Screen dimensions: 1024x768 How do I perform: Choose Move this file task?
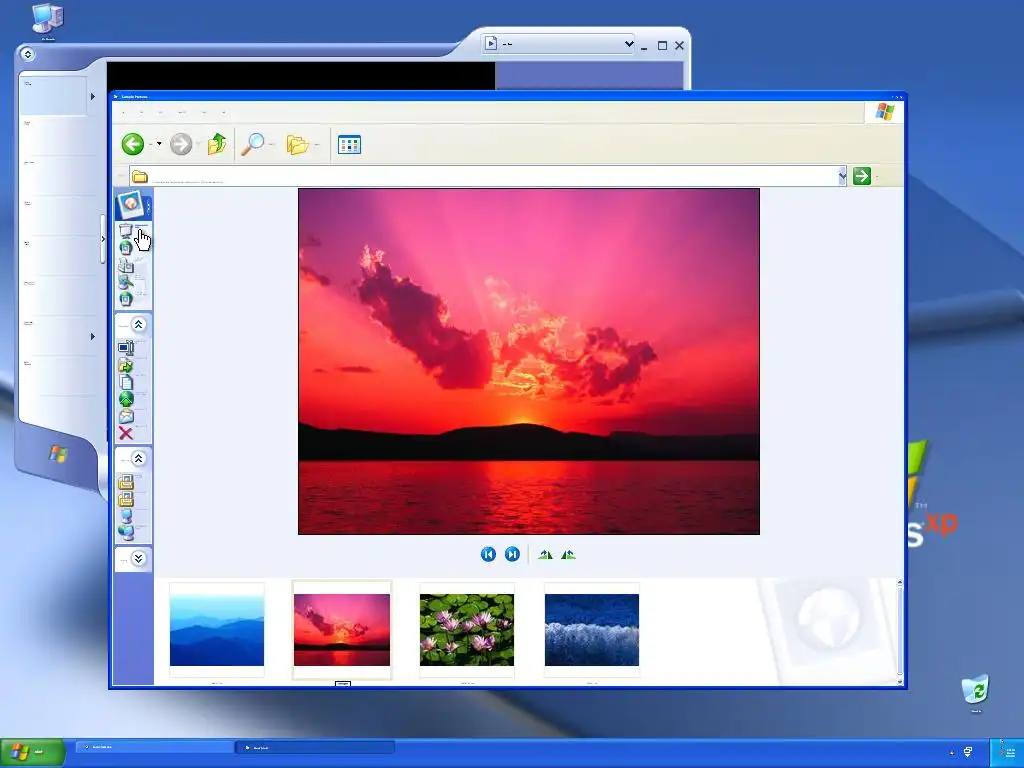(126, 365)
